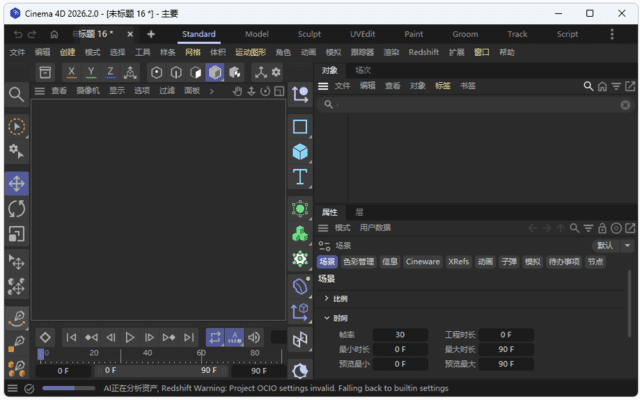
Task: Toggle record keyframe diamond button
Action: pos(45,338)
